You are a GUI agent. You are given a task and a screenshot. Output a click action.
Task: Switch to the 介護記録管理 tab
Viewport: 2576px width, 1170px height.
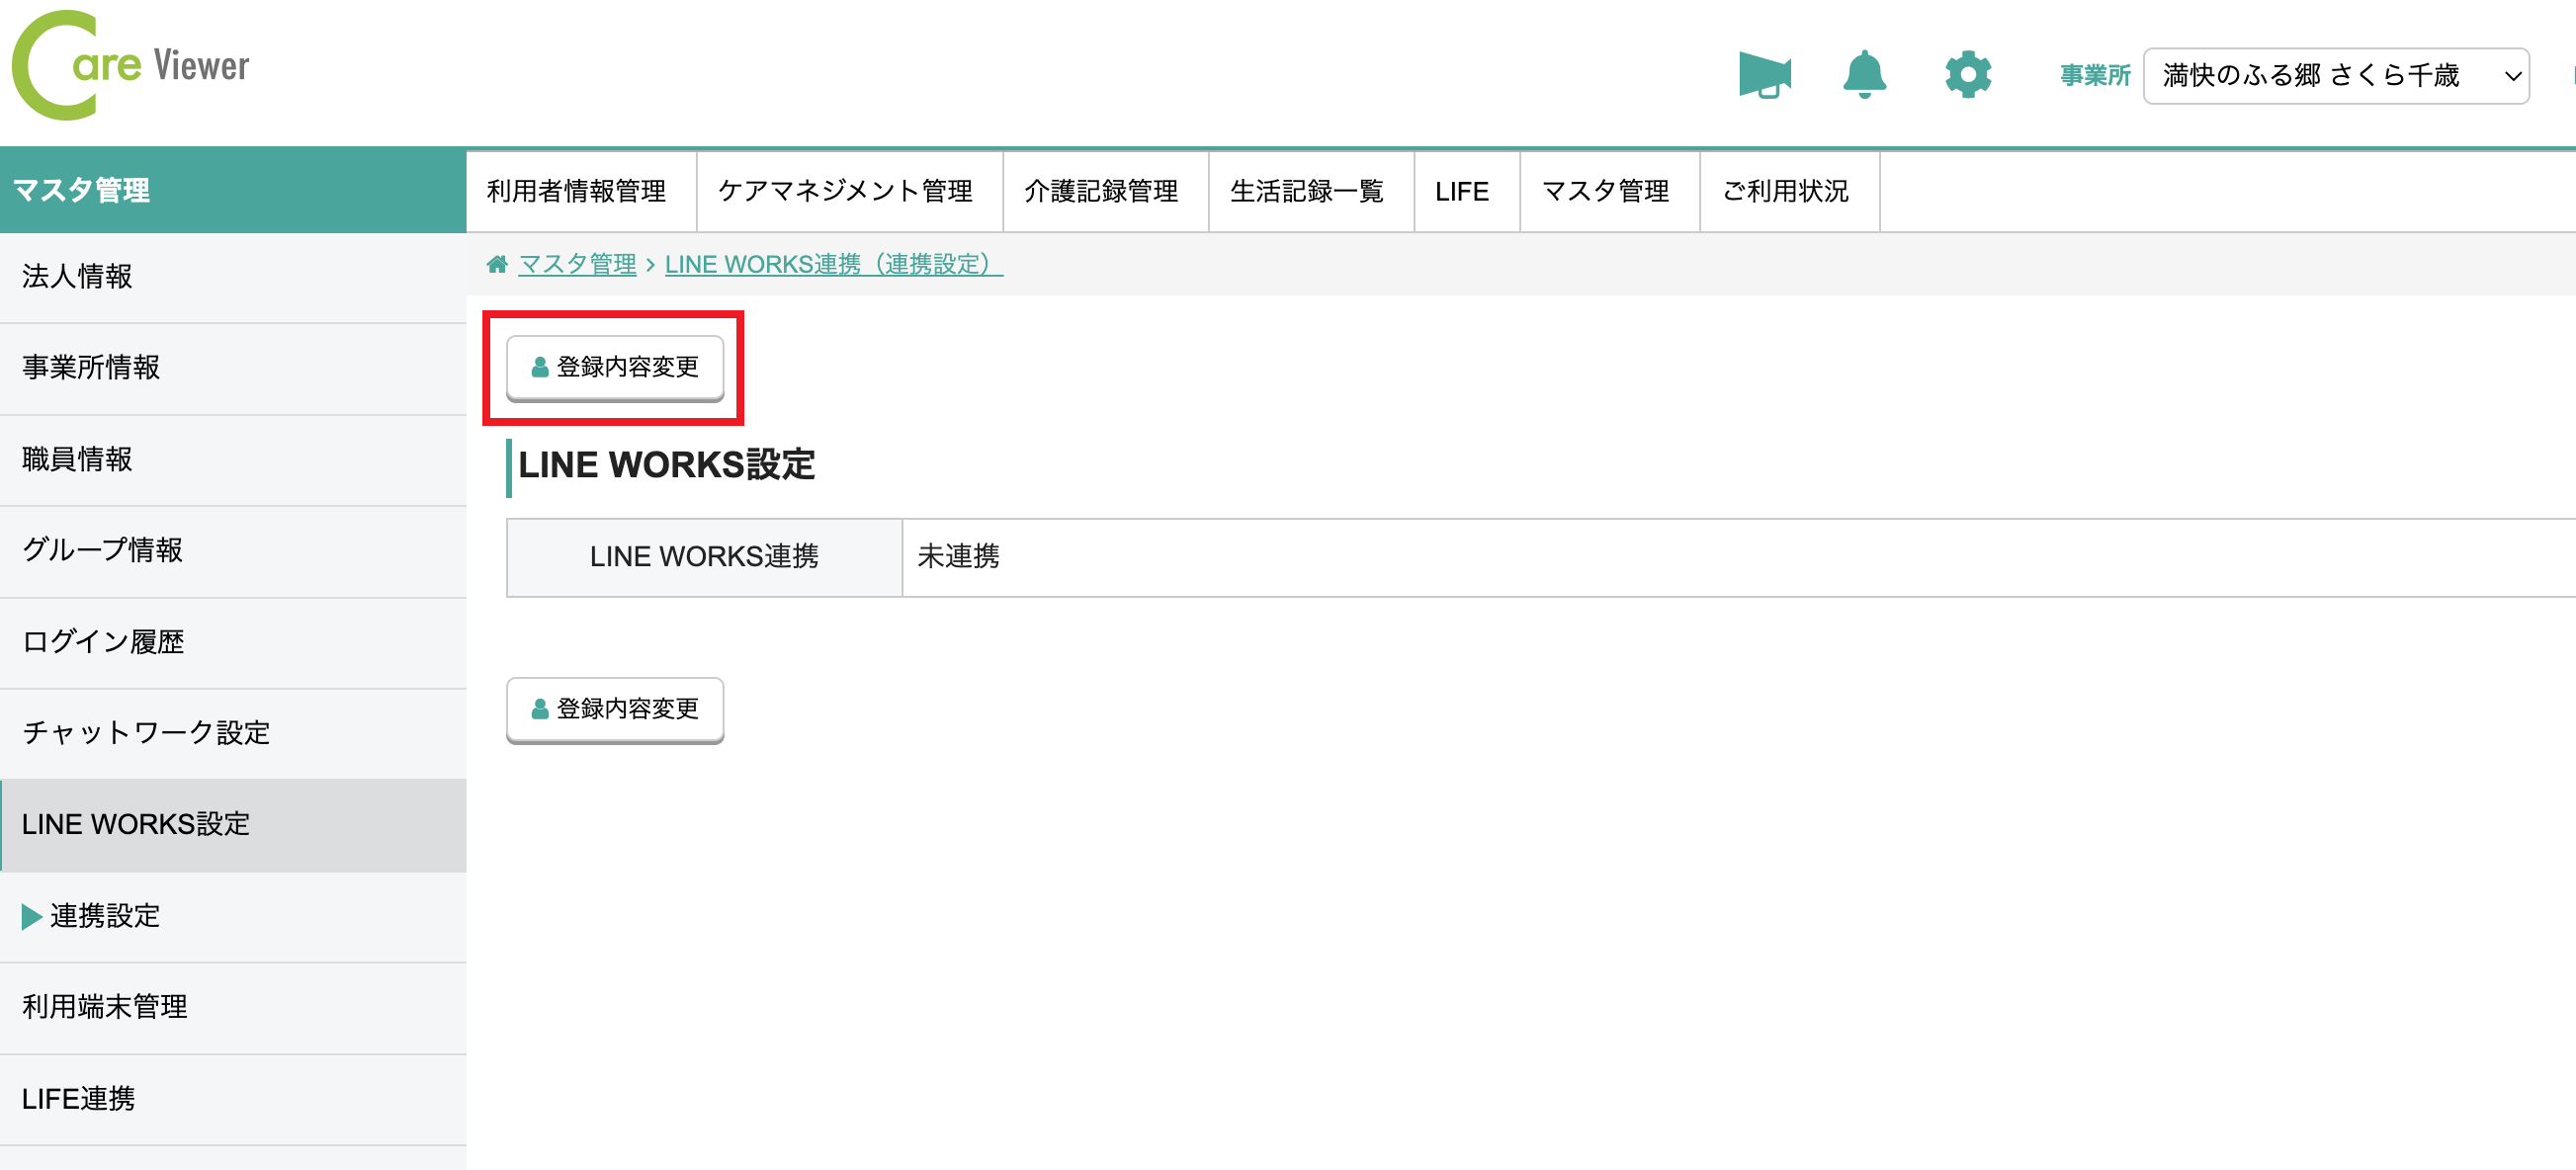pos(1103,191)
